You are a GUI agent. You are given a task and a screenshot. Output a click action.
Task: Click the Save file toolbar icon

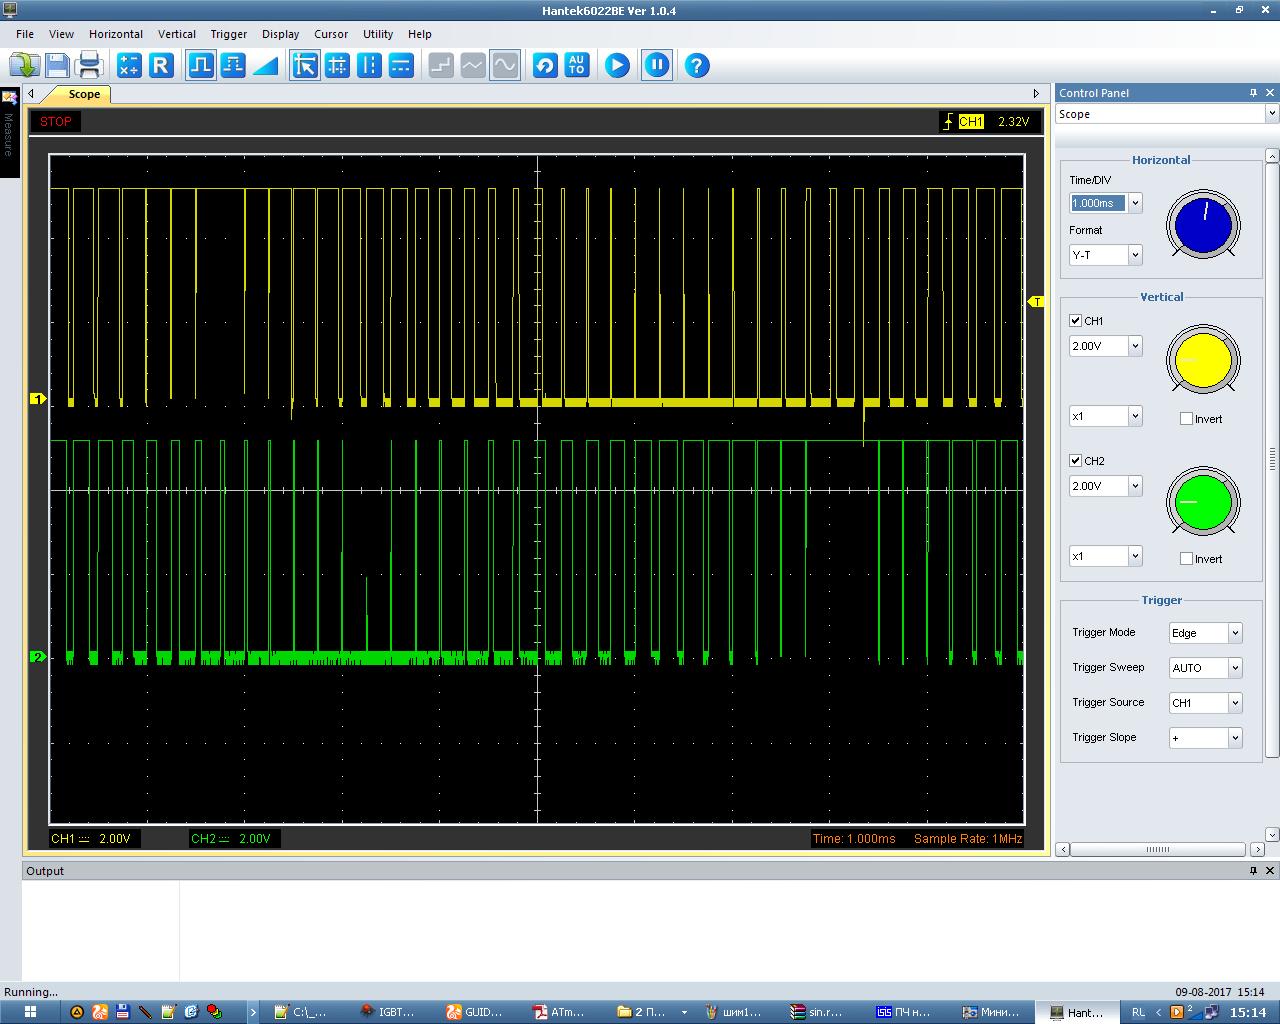(57, 66)
